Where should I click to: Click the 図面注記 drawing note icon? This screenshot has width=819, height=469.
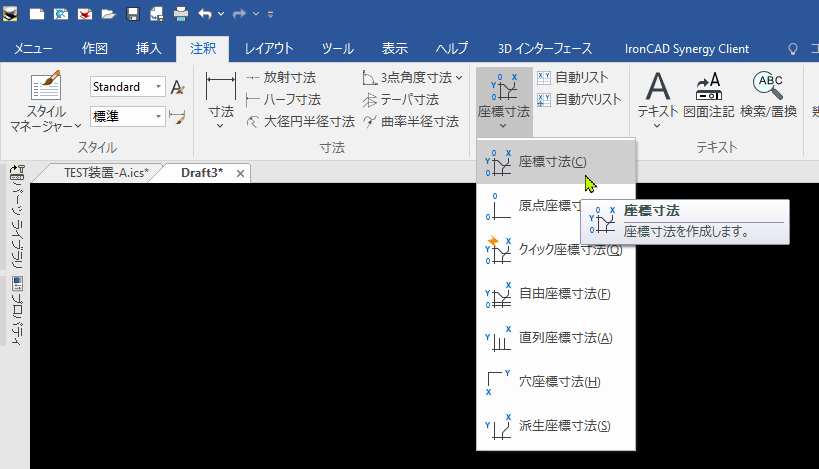click(x=708, y=95)
